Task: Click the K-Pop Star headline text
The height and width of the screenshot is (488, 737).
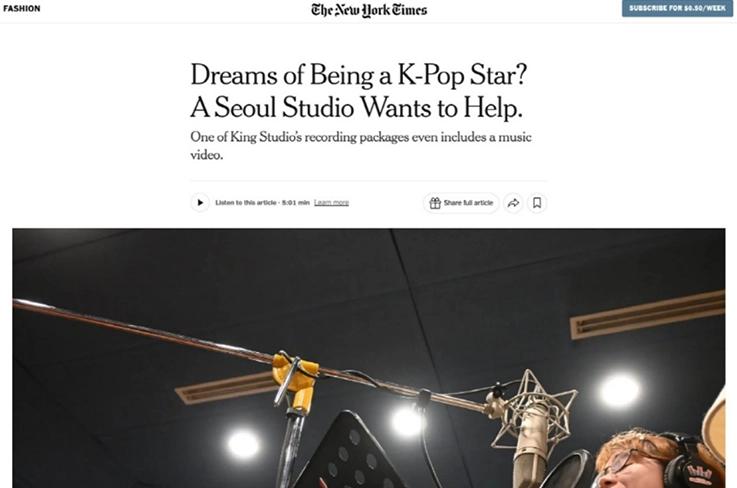Action: pos(463,75)
